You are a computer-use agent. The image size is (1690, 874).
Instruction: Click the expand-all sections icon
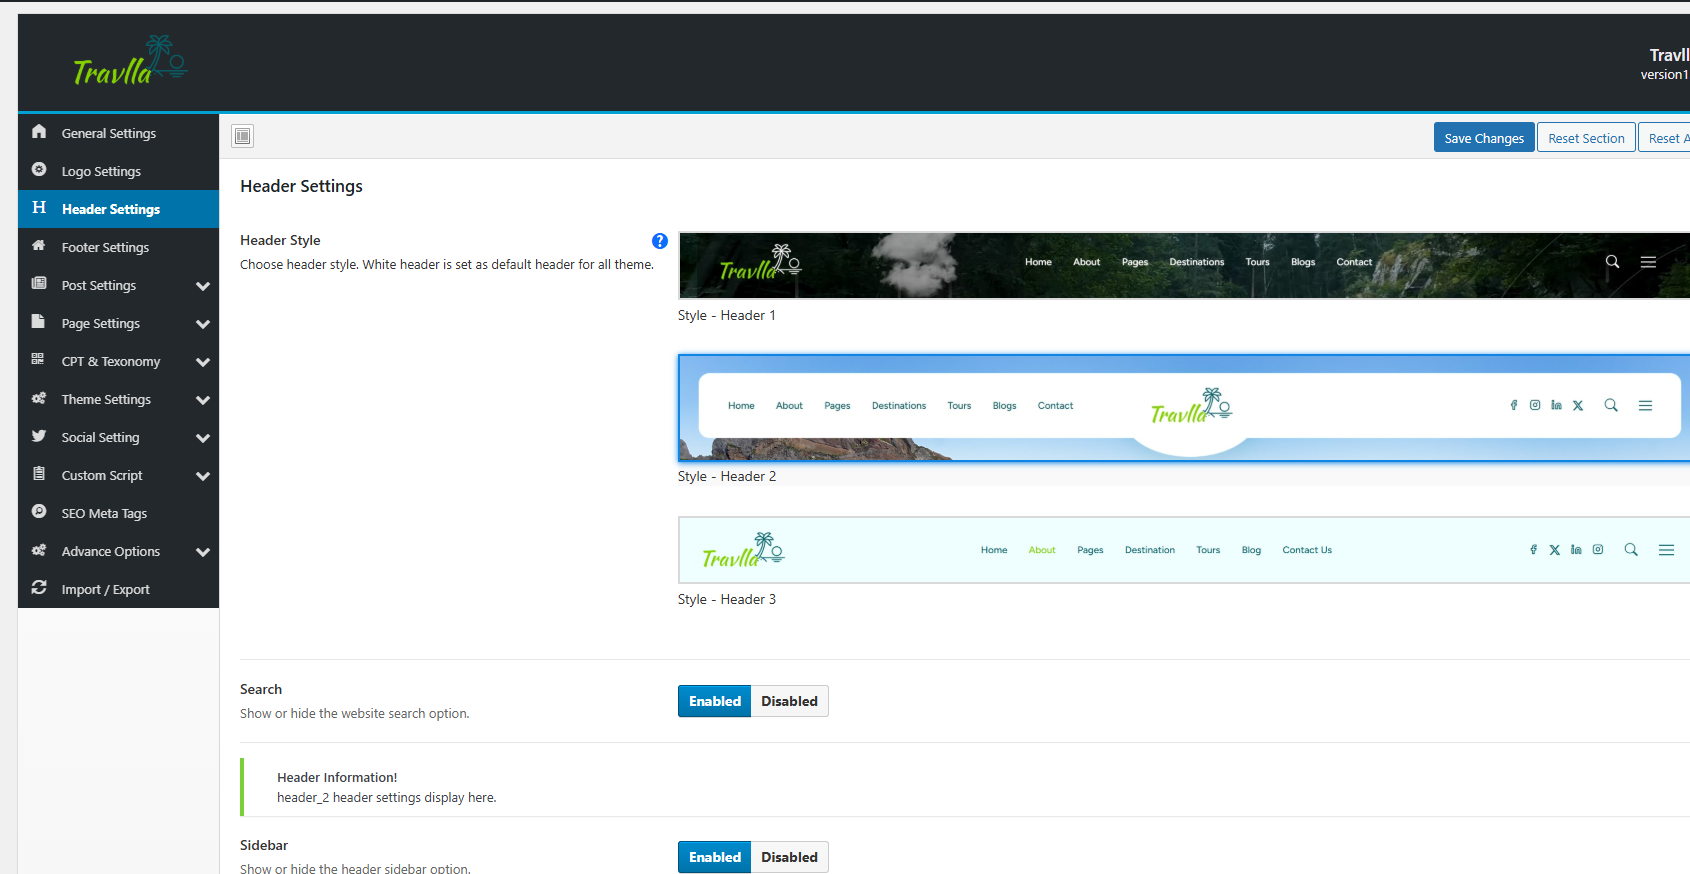[x=242, y=136]
